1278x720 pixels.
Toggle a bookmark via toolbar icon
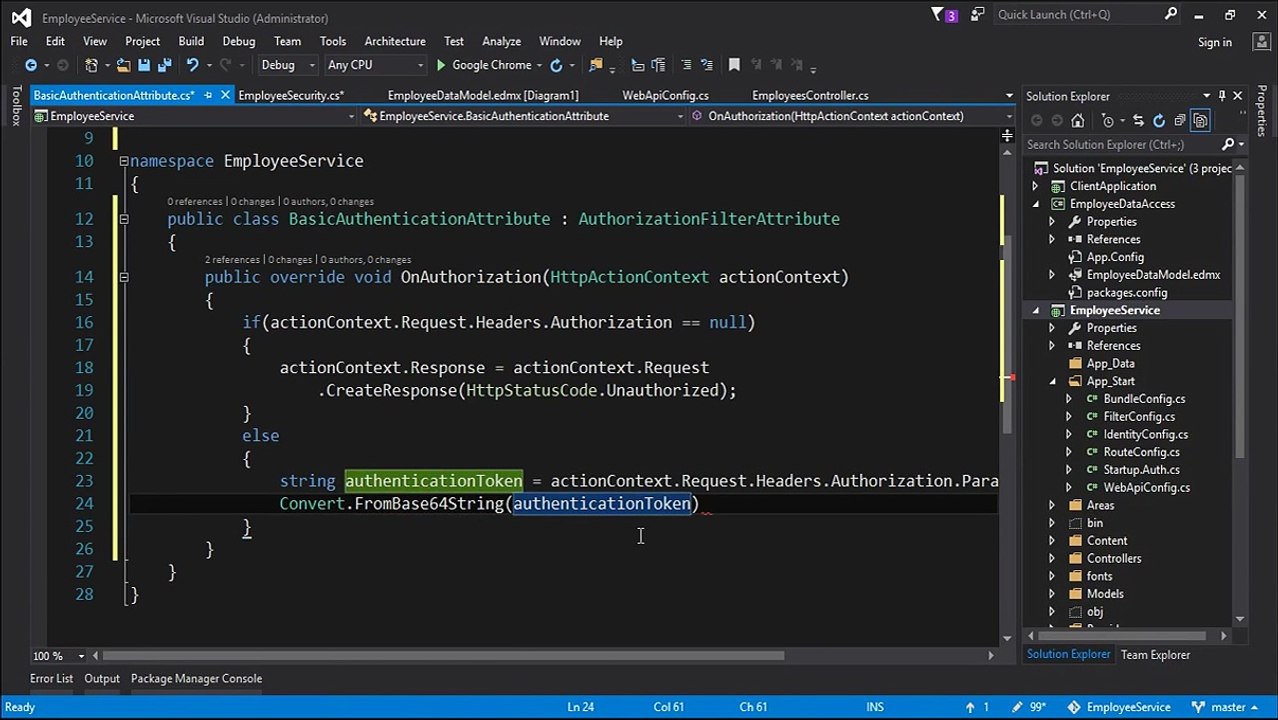coord(734,65)
